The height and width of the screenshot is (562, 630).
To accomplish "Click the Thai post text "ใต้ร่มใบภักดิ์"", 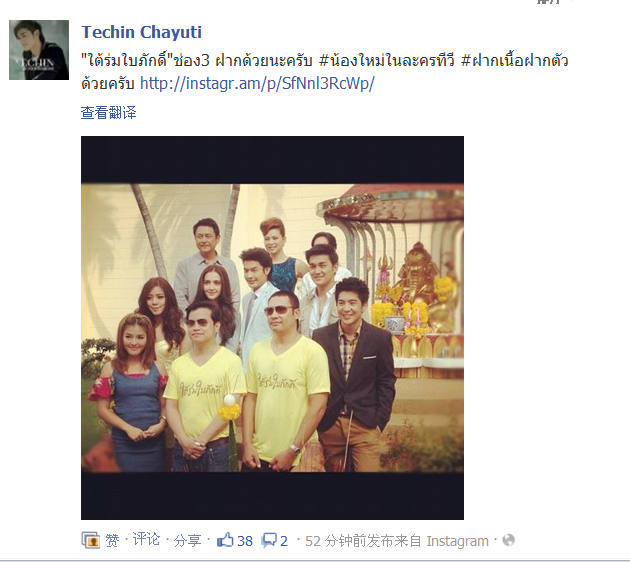I will point(127,61).
